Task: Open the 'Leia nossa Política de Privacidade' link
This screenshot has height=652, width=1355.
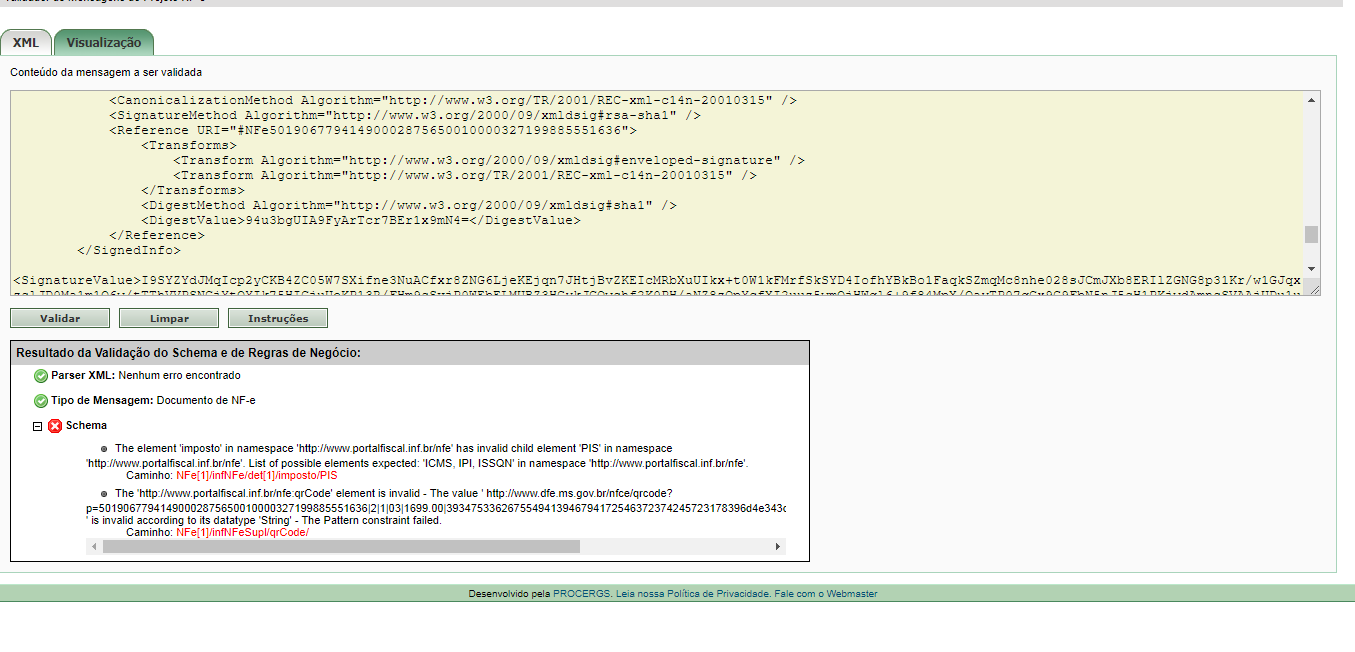Action: click(692, 594)
